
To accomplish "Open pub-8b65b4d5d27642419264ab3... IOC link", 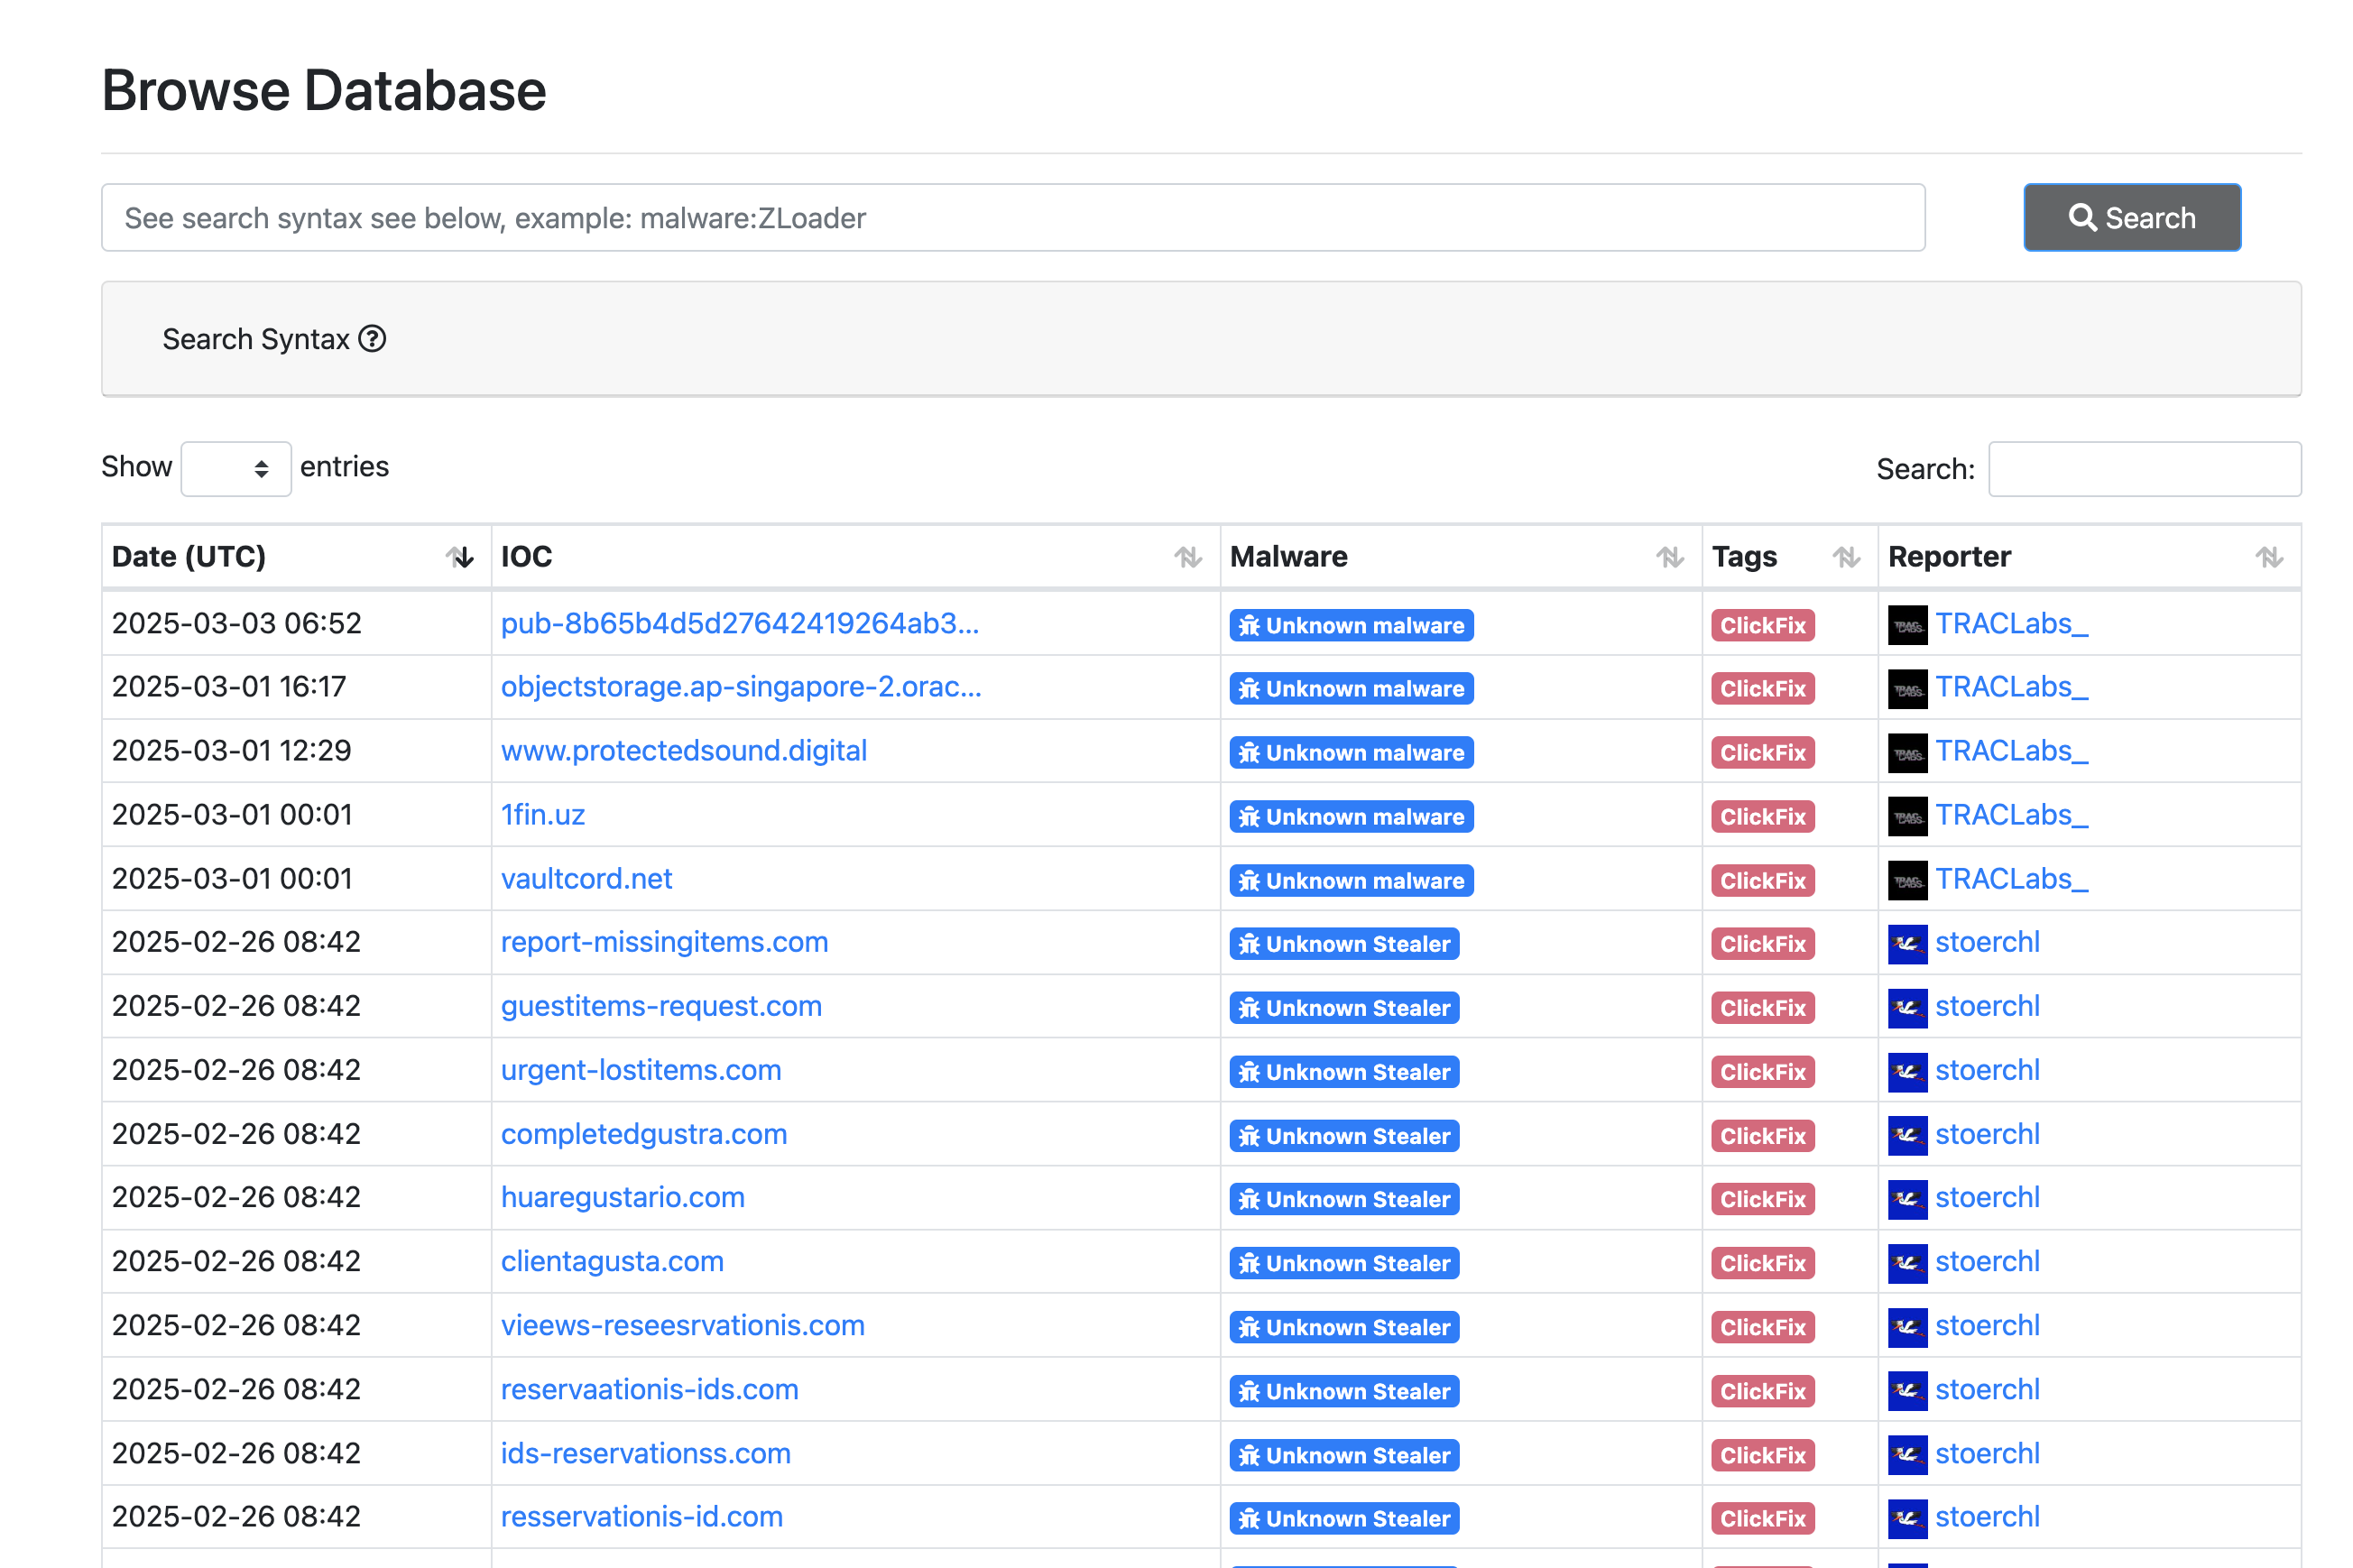I will click(x=739, y=623).
